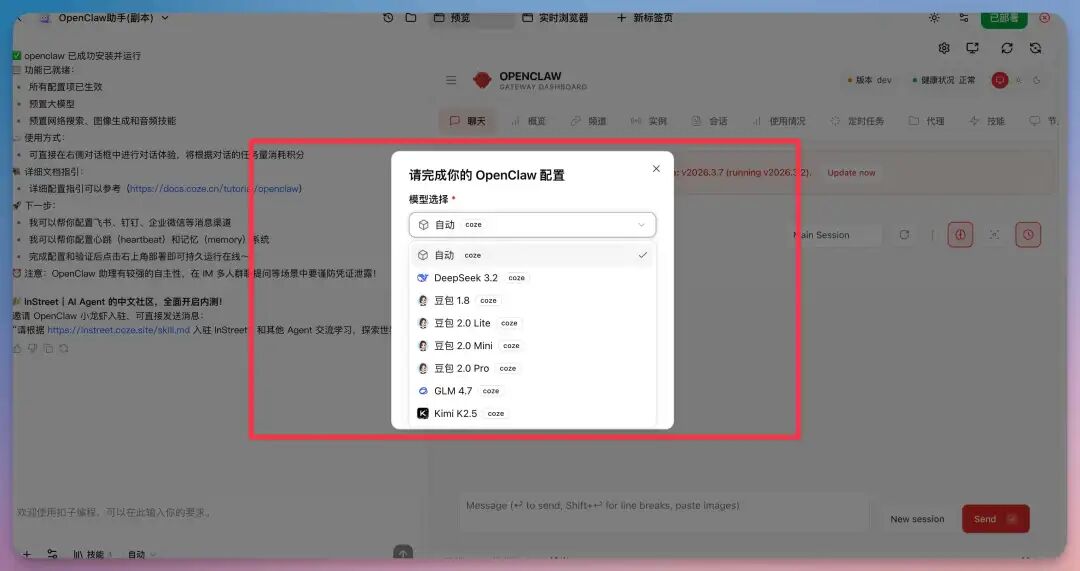Open the sliders settings icon in top bar
Screen dimensions: 1080x571
(x=964, y=18)
